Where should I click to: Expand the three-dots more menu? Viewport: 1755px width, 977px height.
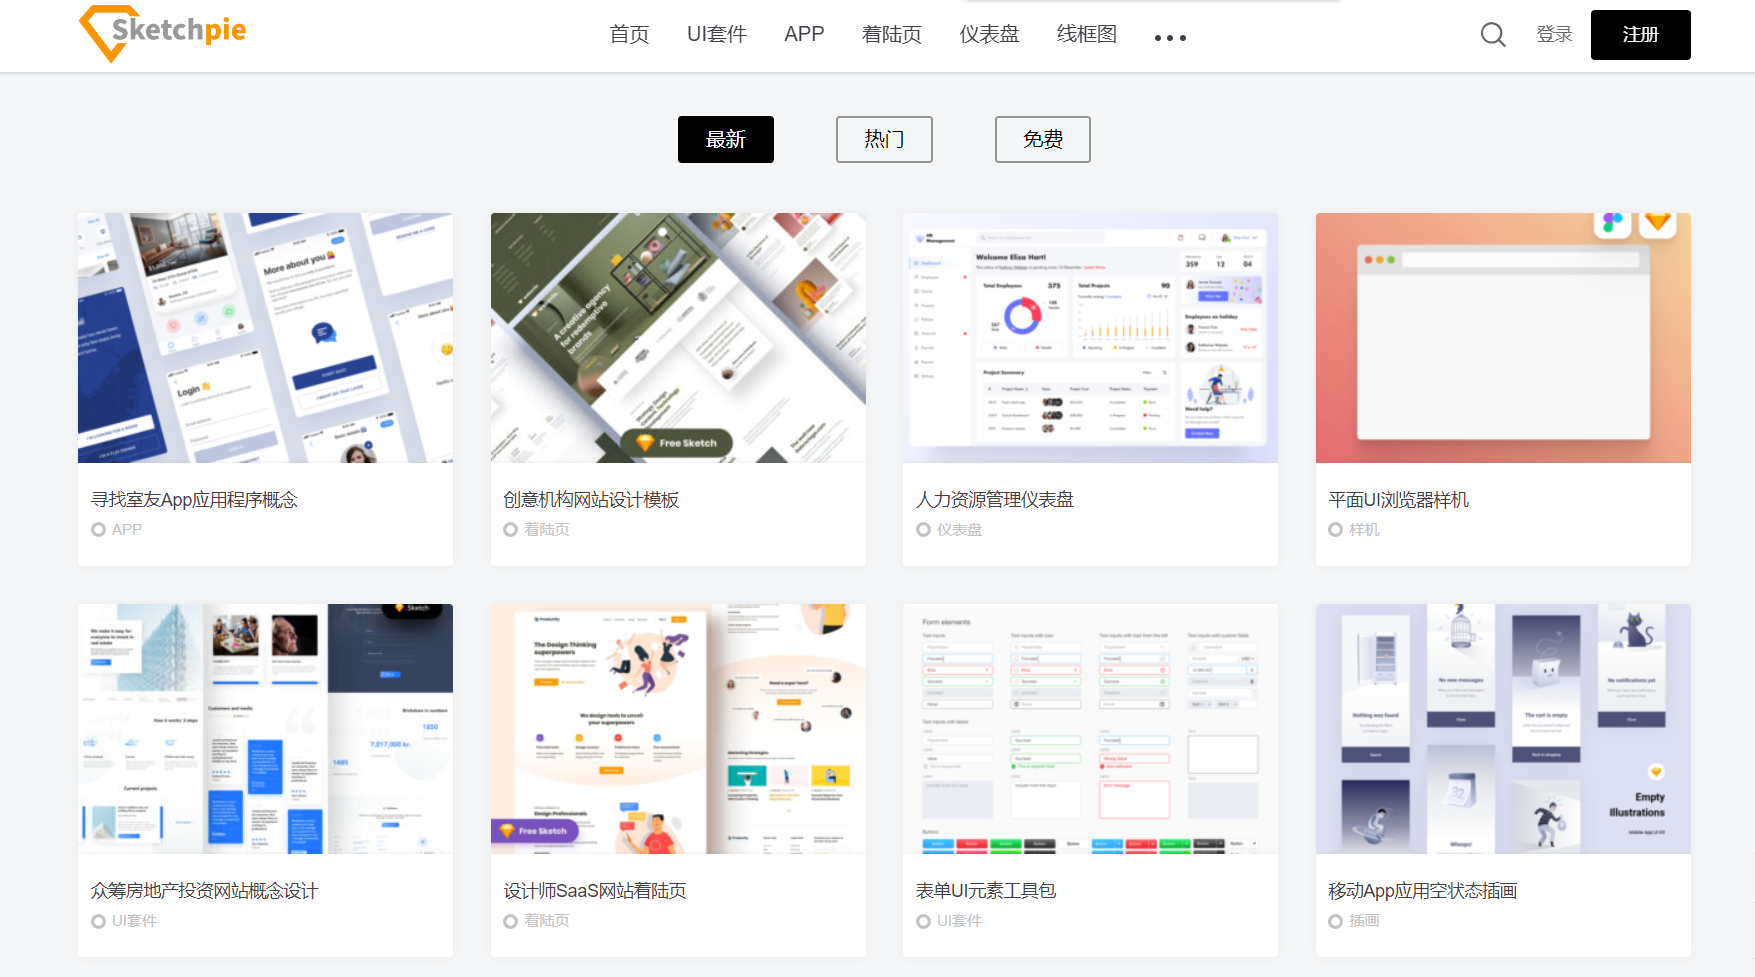coord(1169,38)
